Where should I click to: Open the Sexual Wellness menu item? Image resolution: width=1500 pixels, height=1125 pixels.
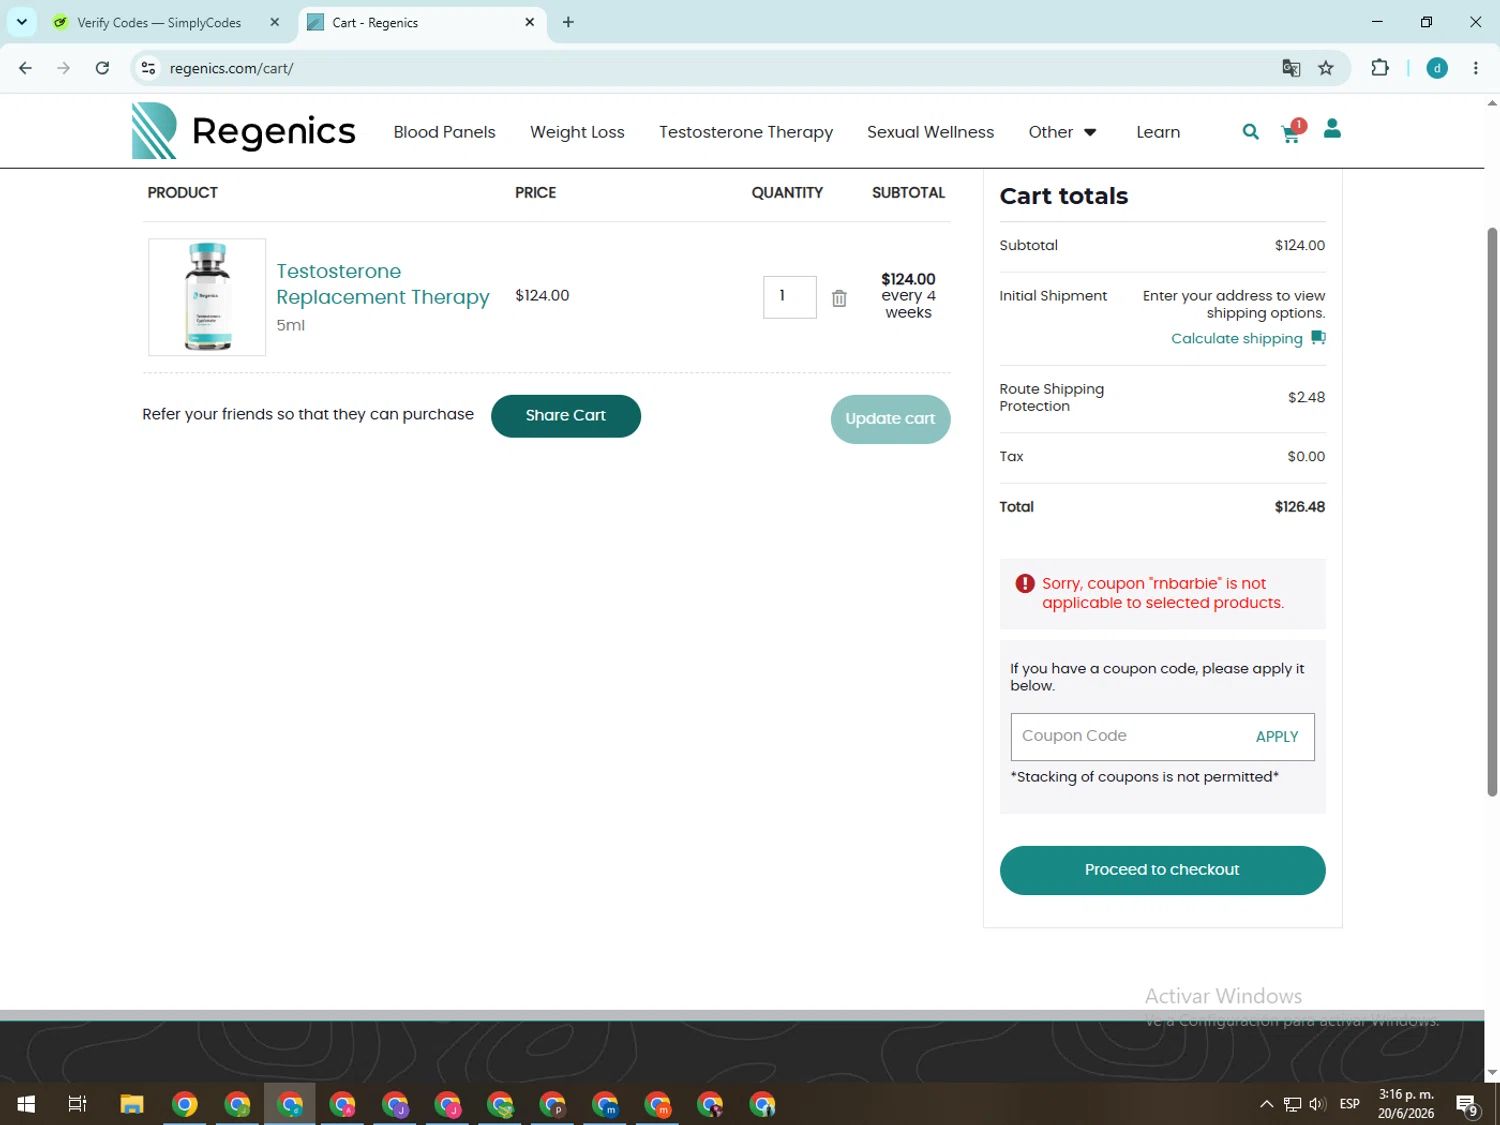pyautogui.click(x=930, y=132)
